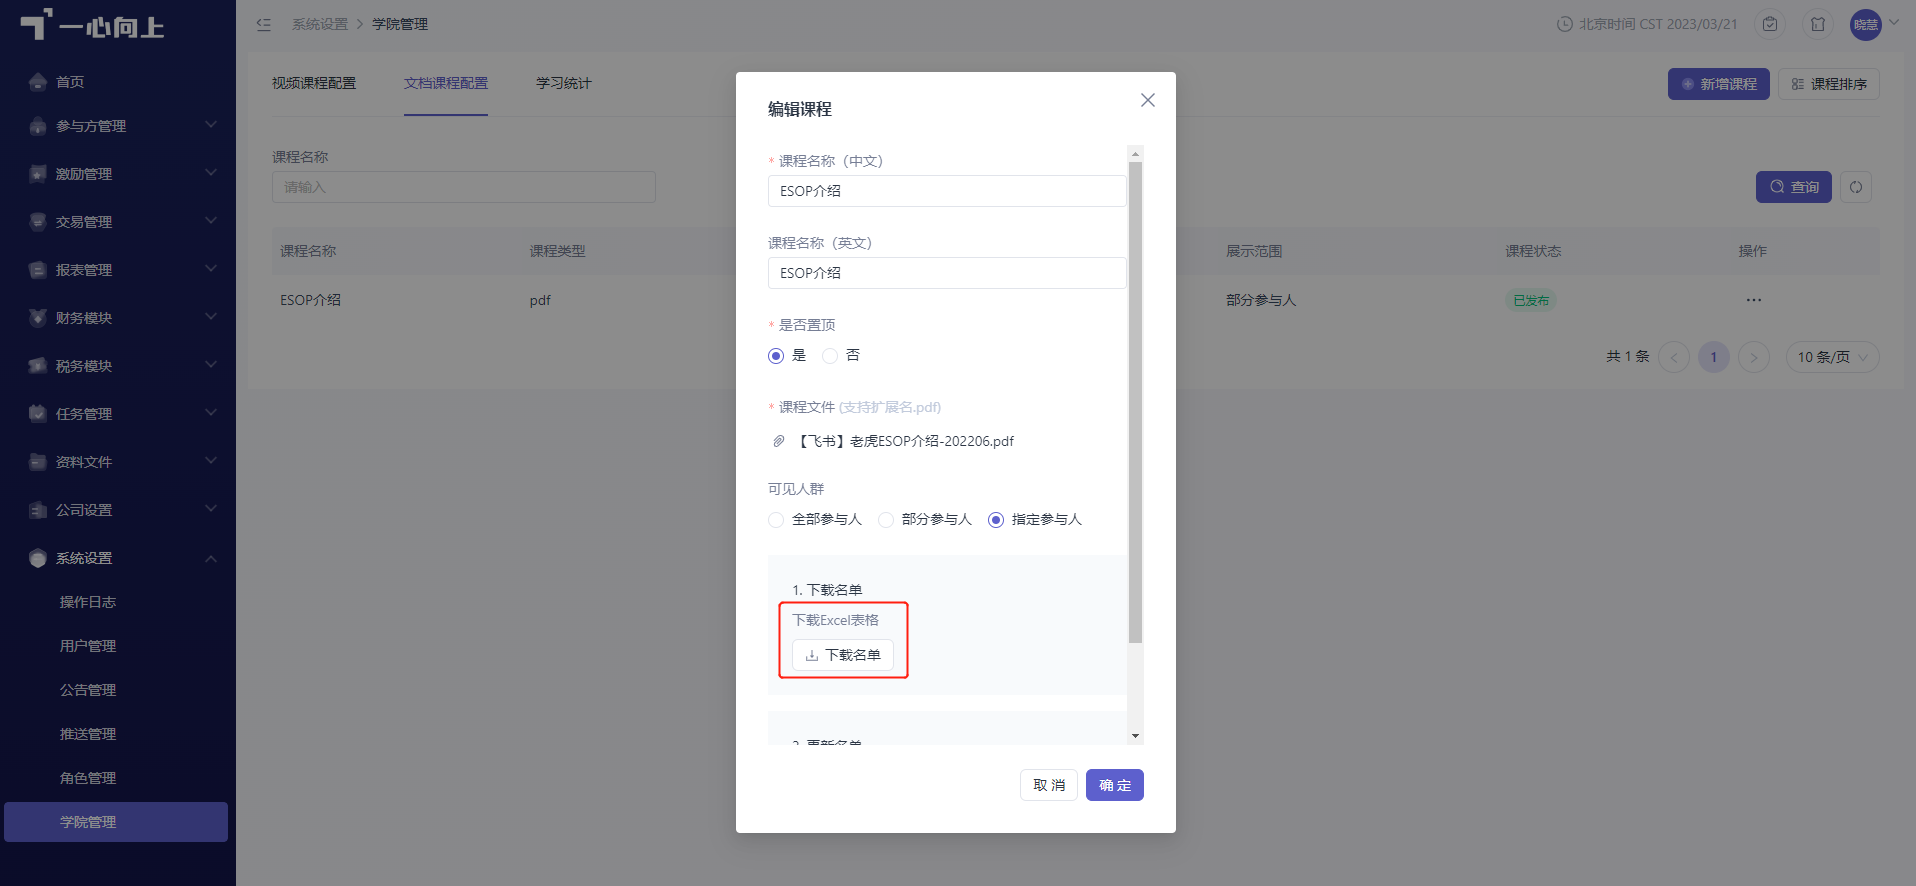Open the shirt theme icon in header

1818,24
